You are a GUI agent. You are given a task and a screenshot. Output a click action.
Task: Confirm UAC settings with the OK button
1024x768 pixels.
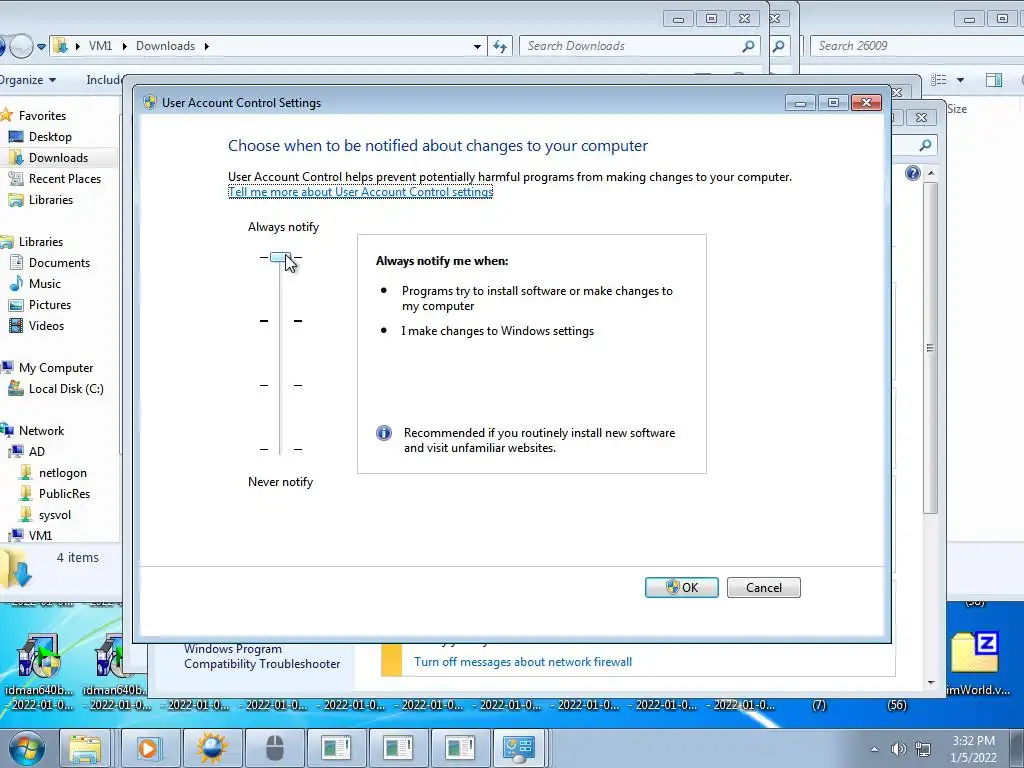682,587
